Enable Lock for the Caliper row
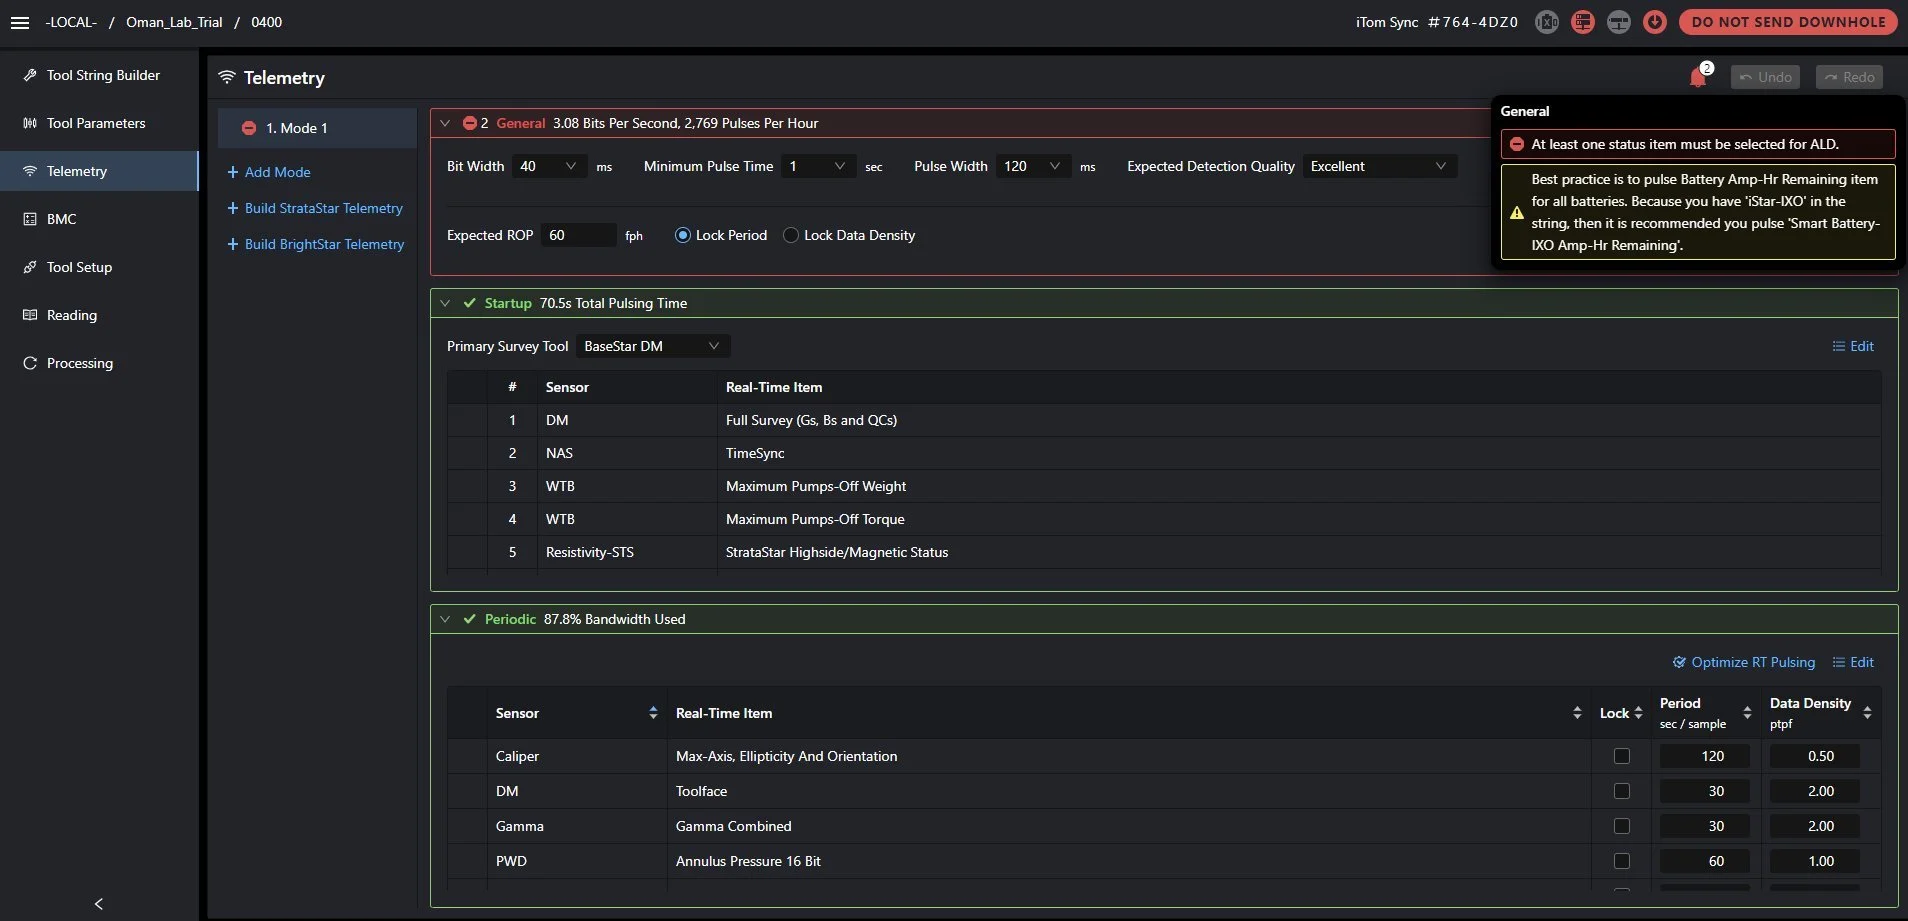Image resolution: width=1908 pixels, height=921 pixels. [1622, 756]
